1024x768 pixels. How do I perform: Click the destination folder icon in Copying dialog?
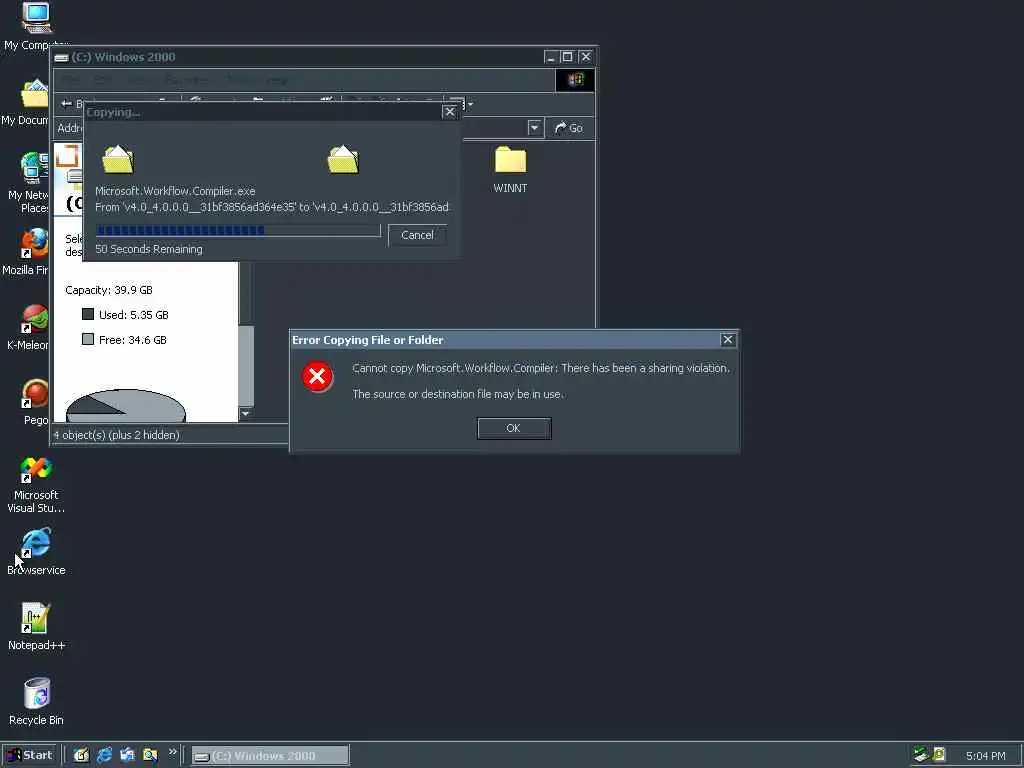click(x=343, y=159)
